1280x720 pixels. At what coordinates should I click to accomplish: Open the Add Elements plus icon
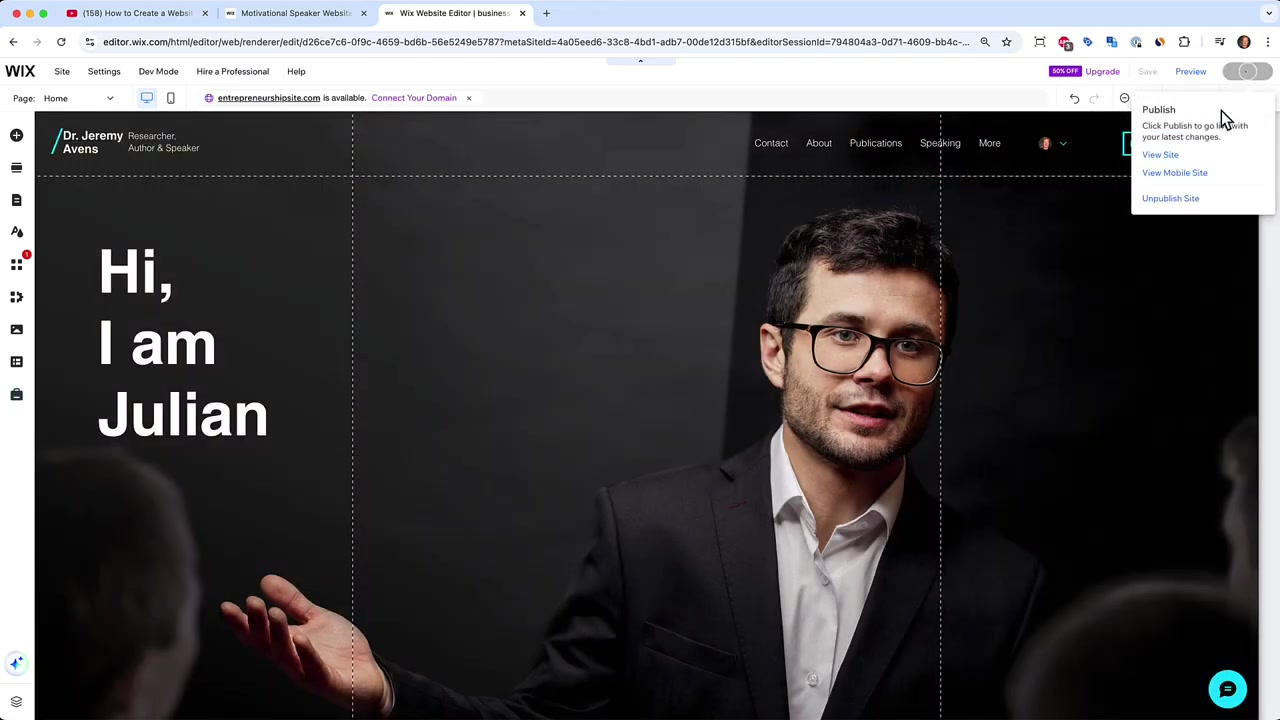pyautogui.click(x=16, y=135)
